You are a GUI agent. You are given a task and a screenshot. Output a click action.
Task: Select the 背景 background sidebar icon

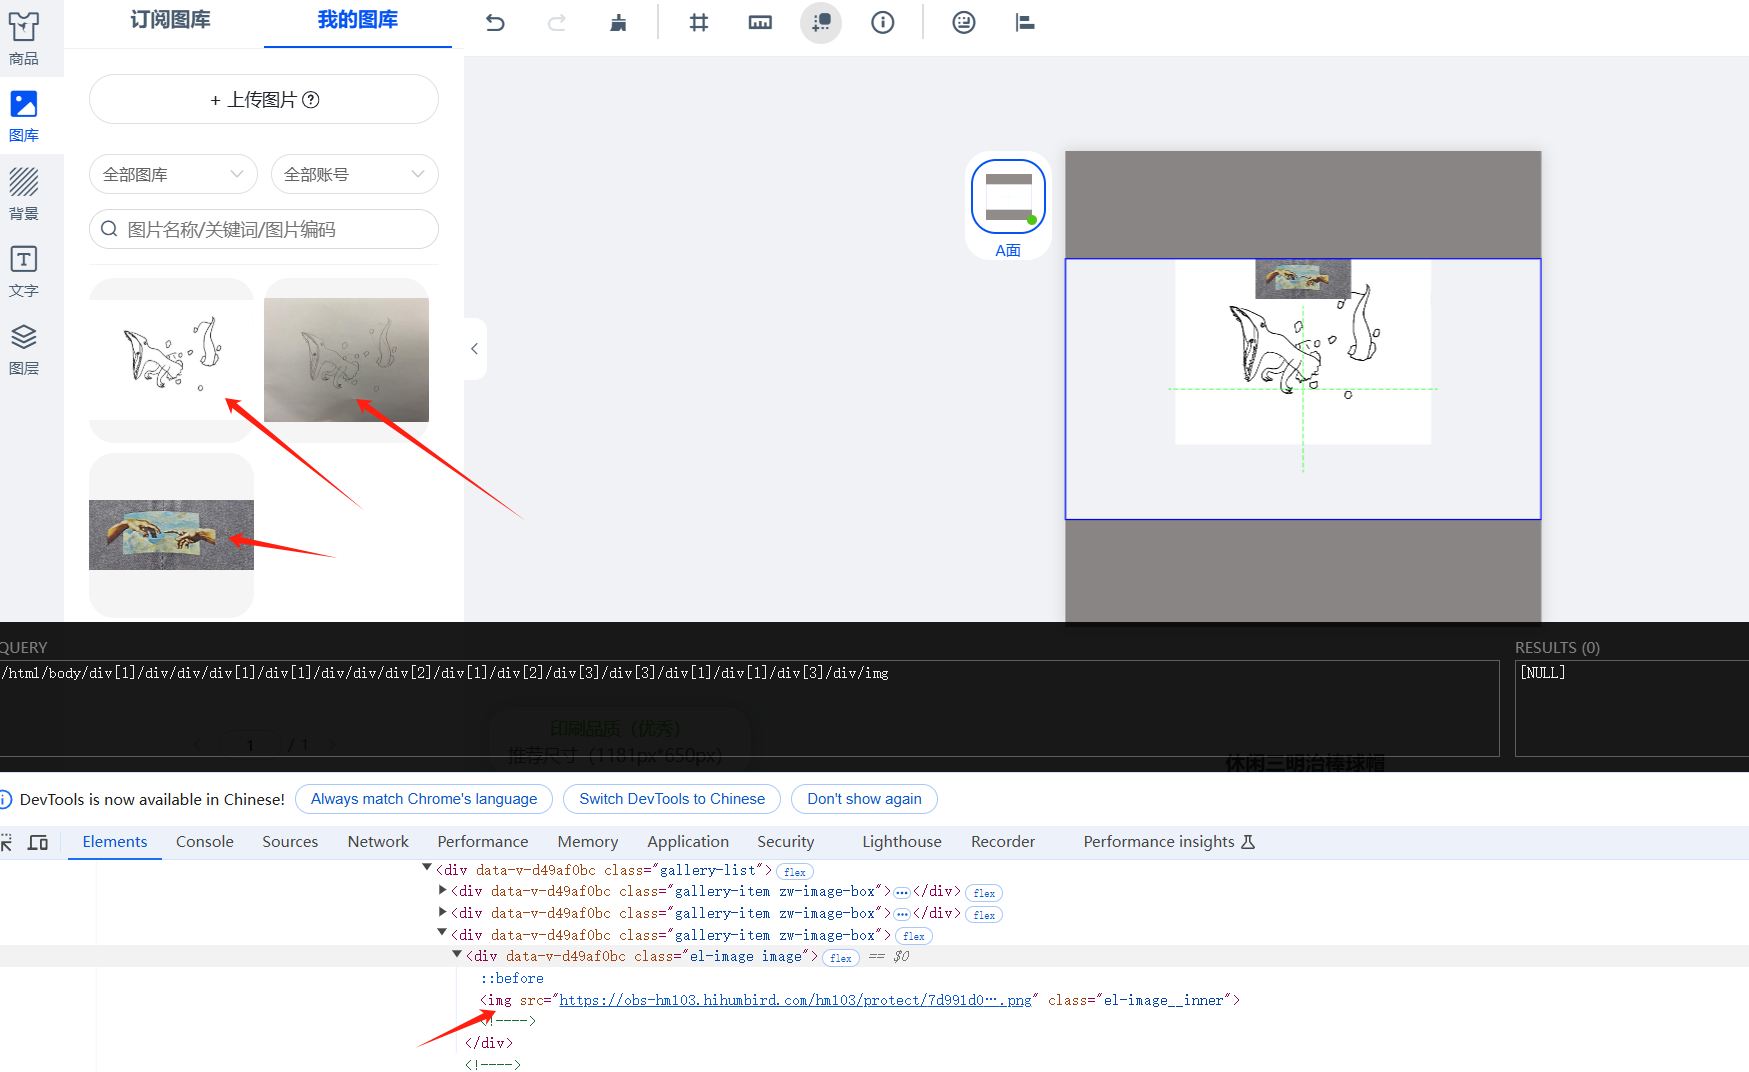coord(24,193)
